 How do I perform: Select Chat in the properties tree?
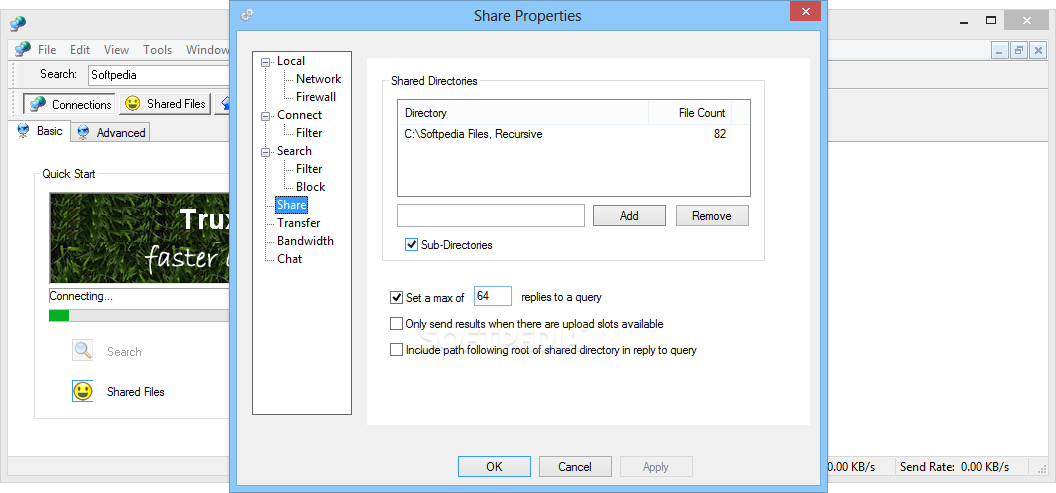(290, 259)
